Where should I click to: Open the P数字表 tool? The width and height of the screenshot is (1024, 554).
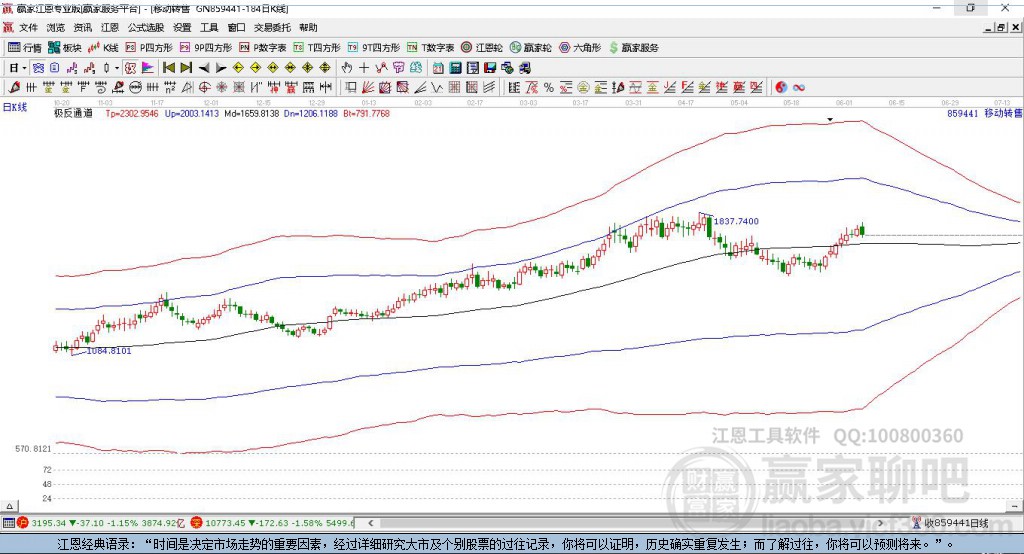click(x=263, y=48)
